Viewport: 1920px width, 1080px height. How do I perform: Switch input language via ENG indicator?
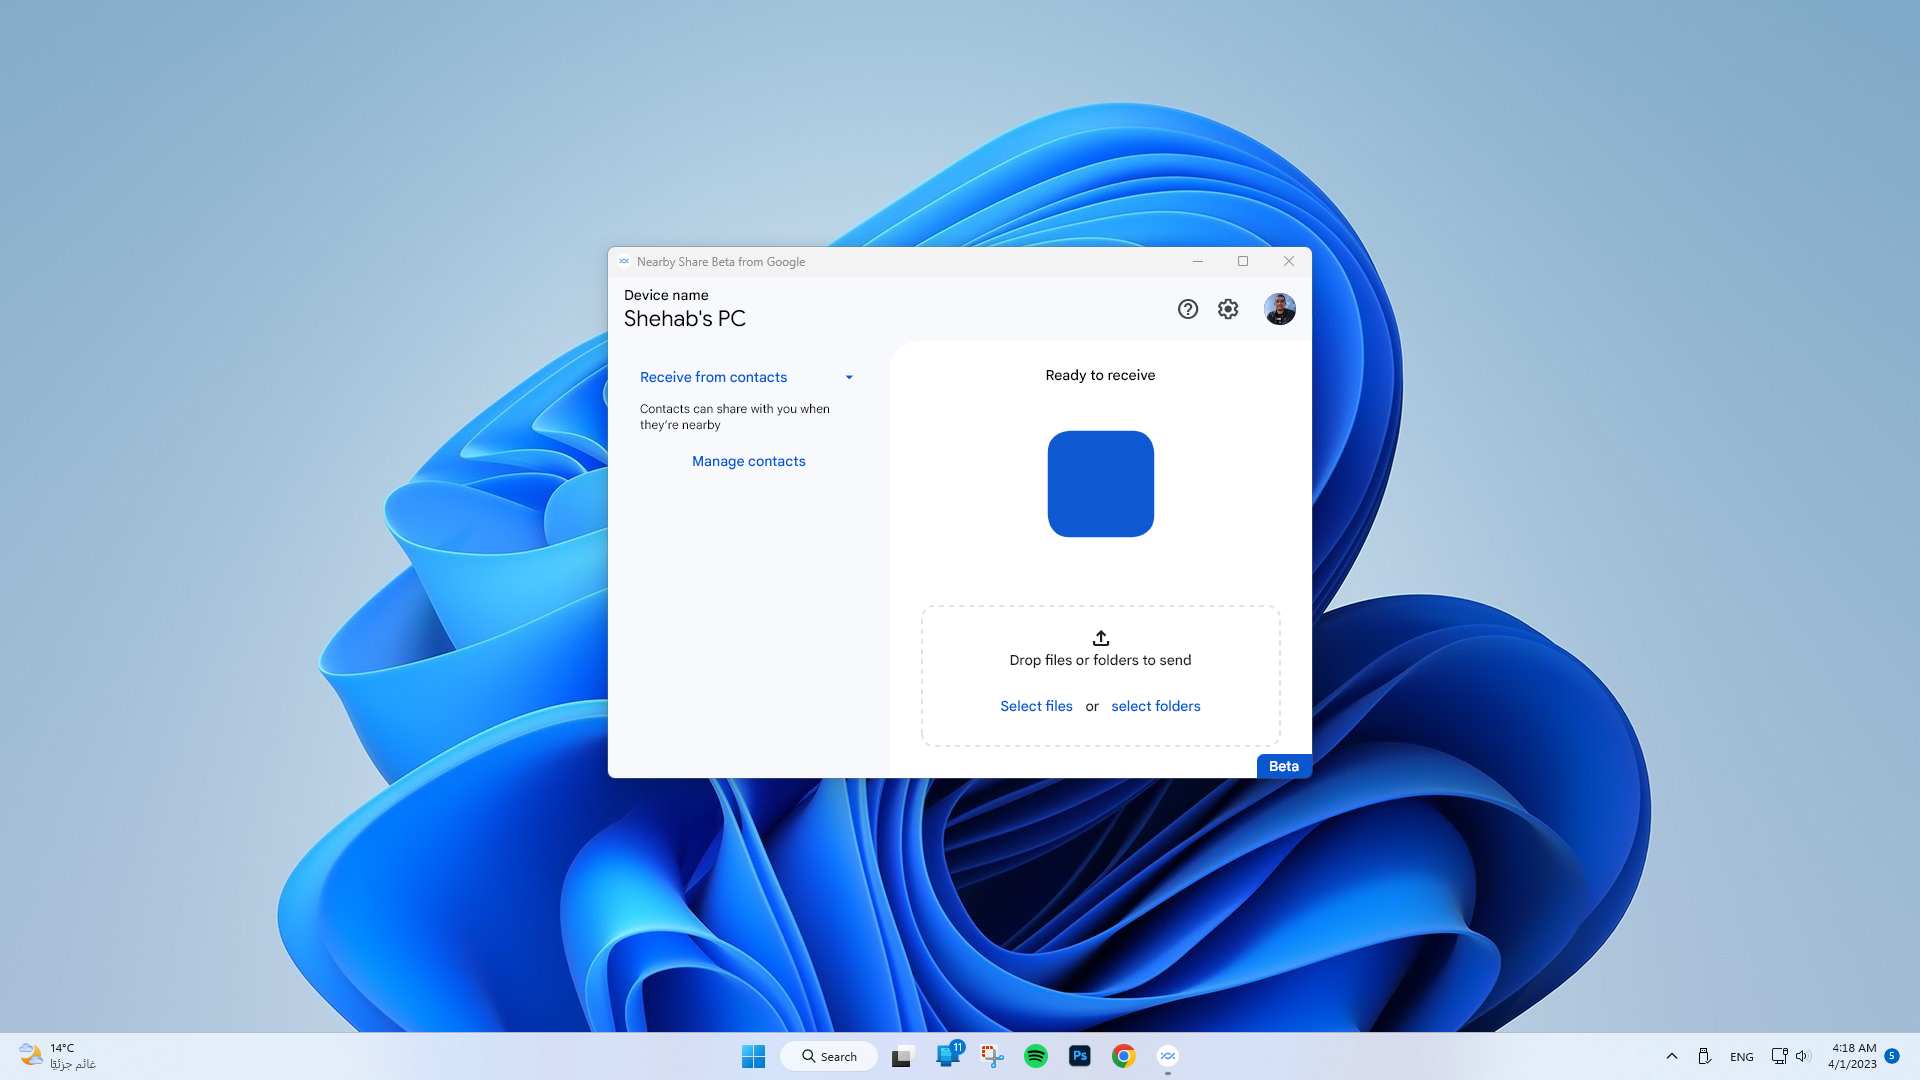point(1741,1057)
